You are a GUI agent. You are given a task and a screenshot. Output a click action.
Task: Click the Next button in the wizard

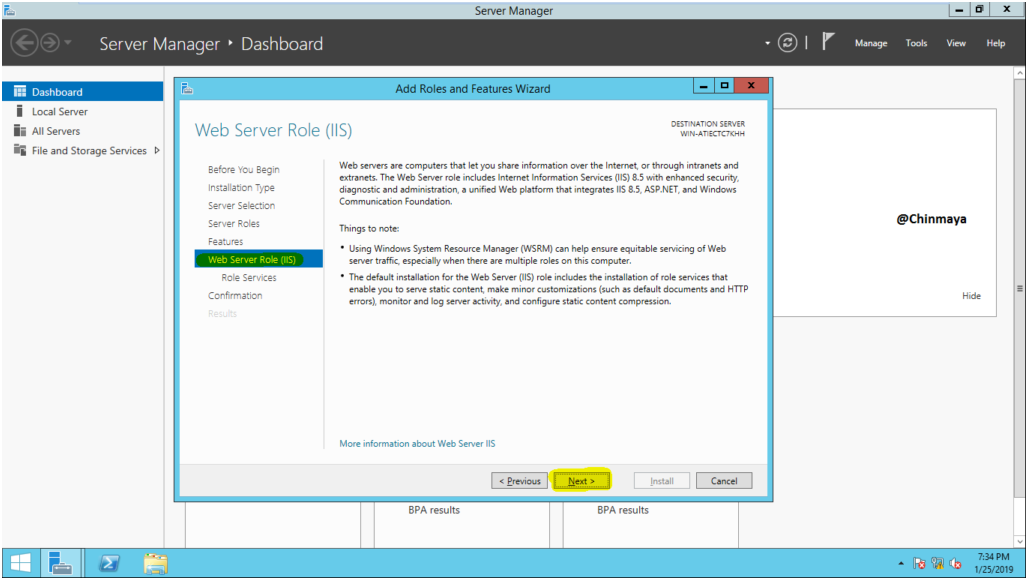(x=582, y=480)
